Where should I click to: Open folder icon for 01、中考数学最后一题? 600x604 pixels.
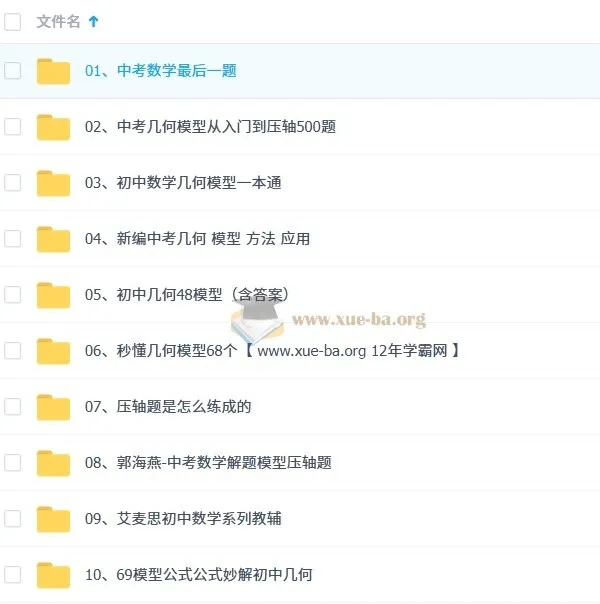tap(54, 71)
